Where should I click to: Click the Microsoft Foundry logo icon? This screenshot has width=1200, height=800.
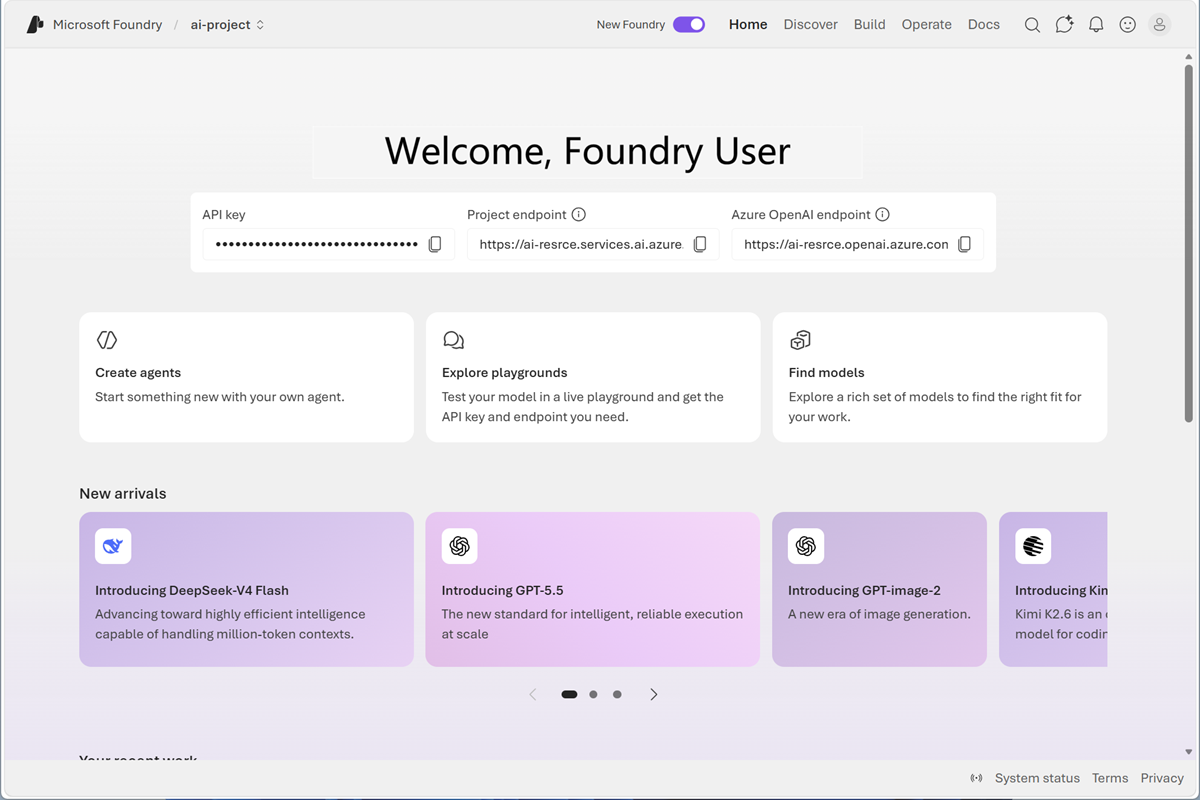(x=35, y=24)
